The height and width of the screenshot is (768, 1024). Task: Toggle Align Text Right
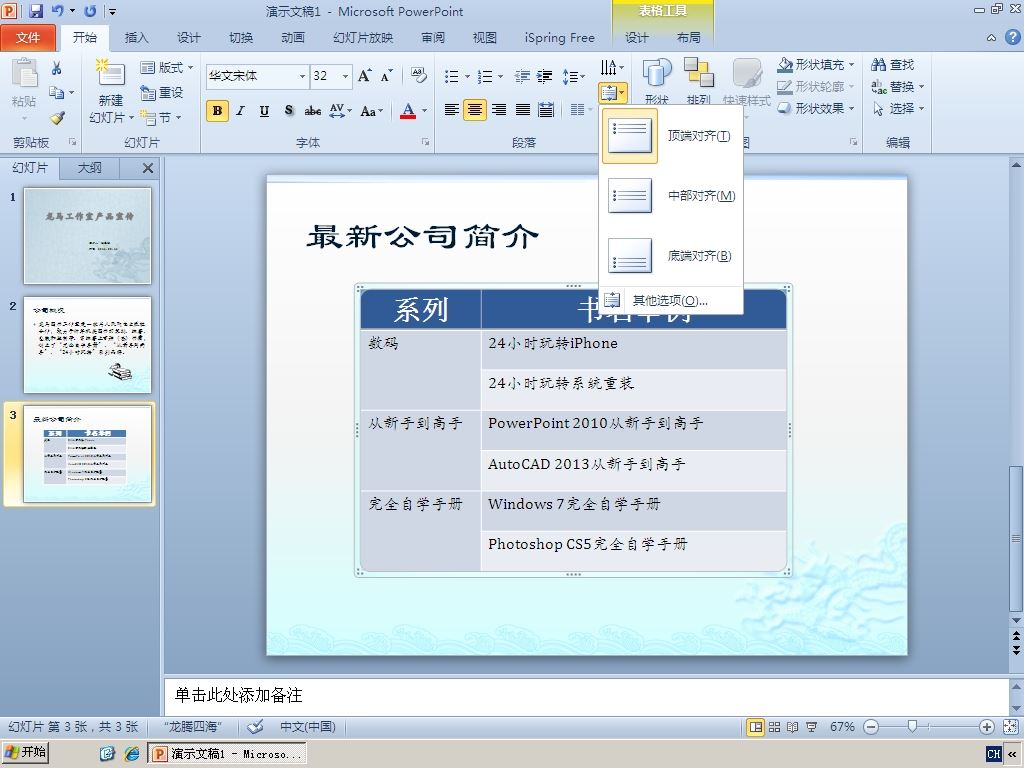coord(499,110)
